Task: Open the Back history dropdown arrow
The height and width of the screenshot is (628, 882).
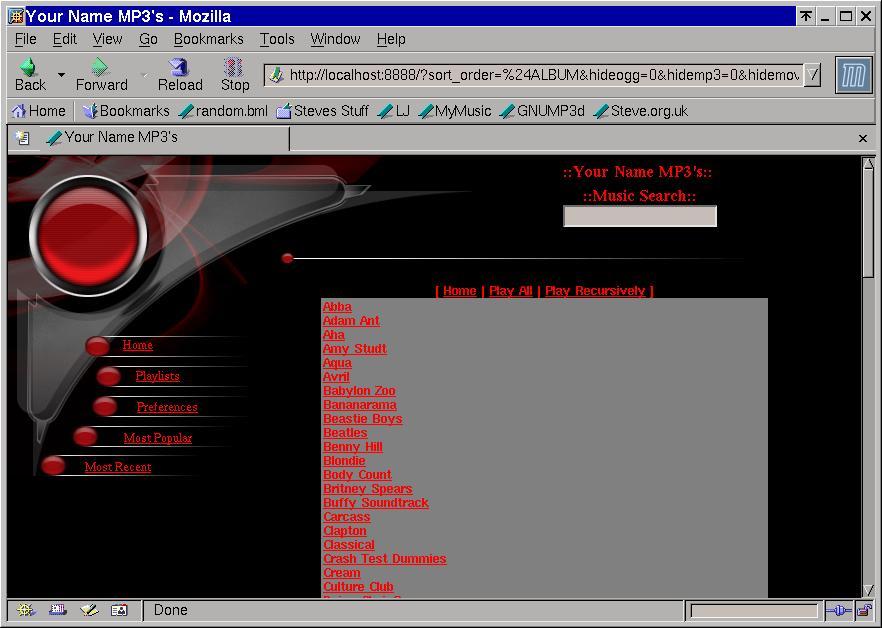Action: click(61, 74)
